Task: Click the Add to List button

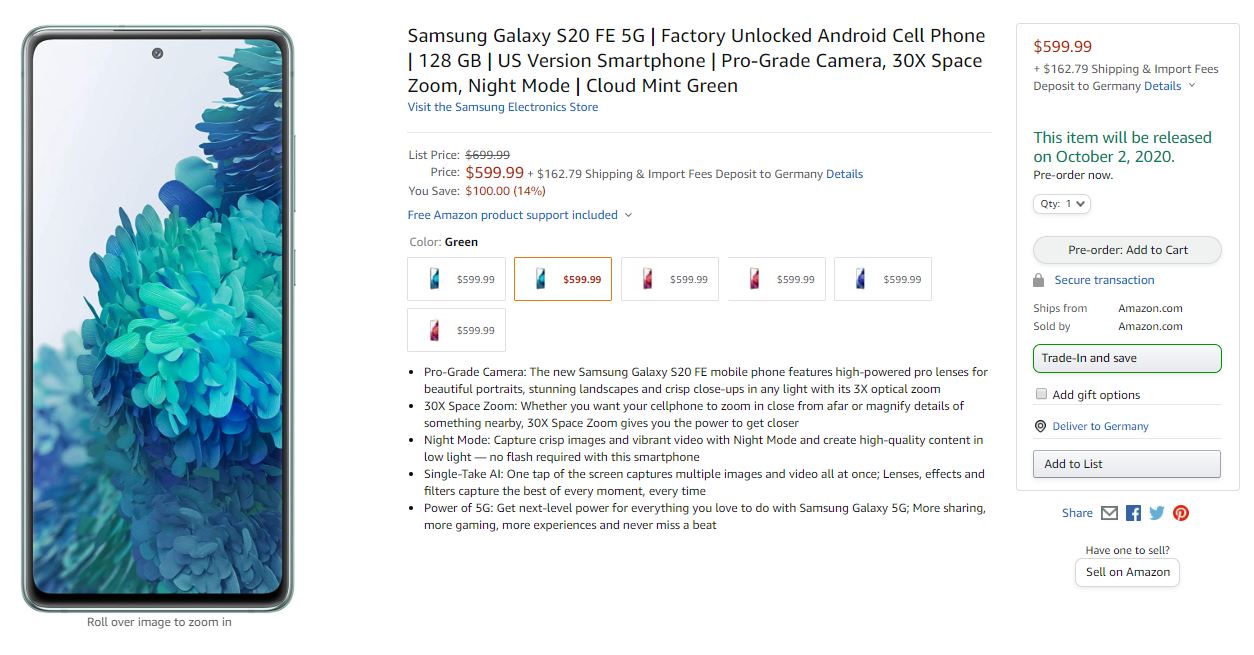Action: tap(1127, 464)
